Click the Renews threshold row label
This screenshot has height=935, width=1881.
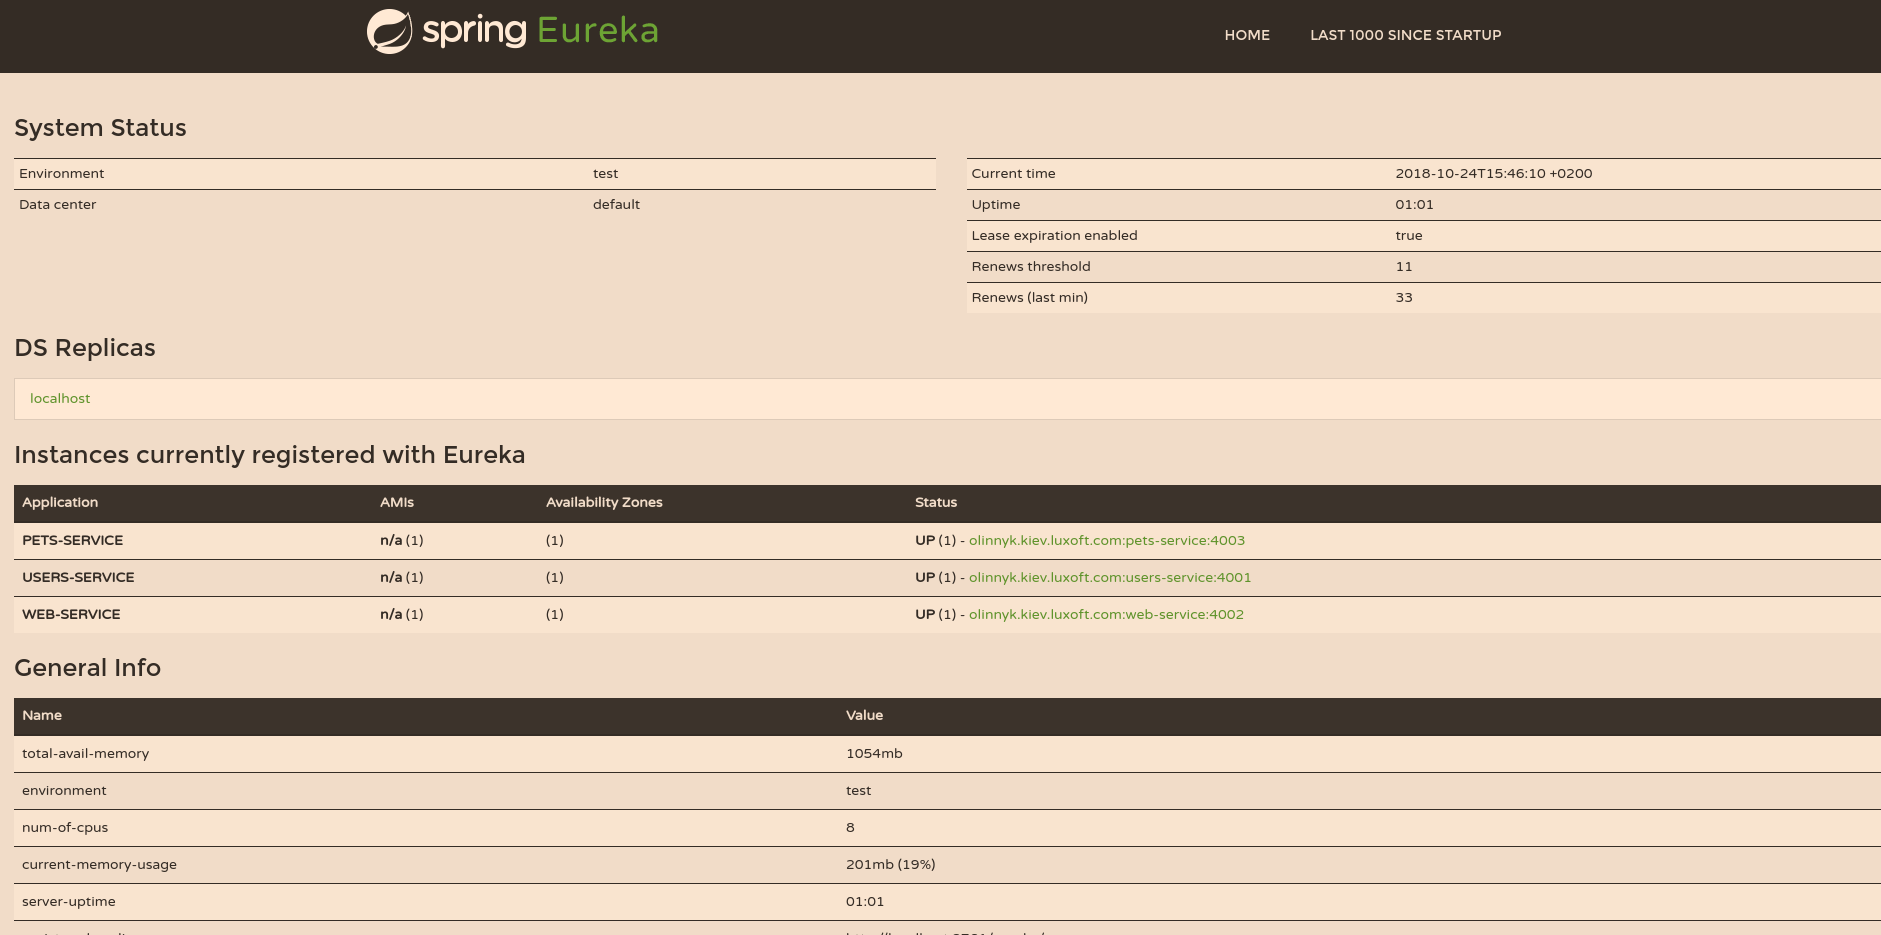point(1030,266)
